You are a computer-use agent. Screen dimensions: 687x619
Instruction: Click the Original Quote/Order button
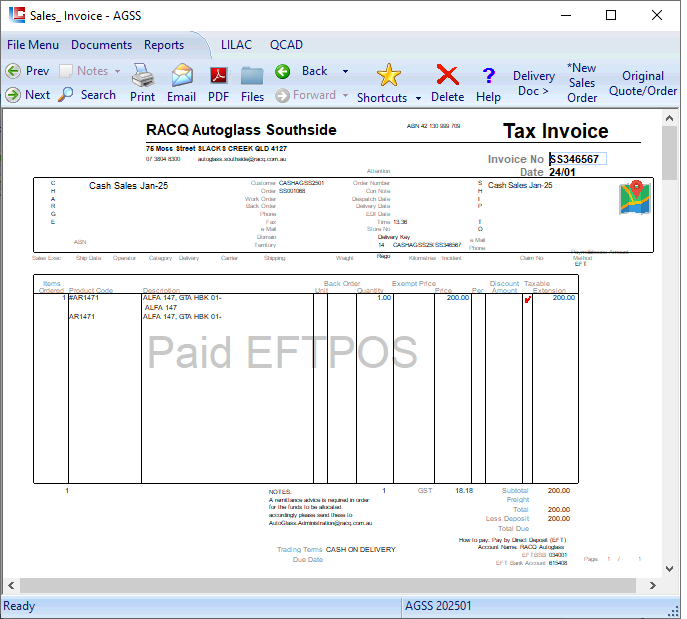tap(643, 83)
